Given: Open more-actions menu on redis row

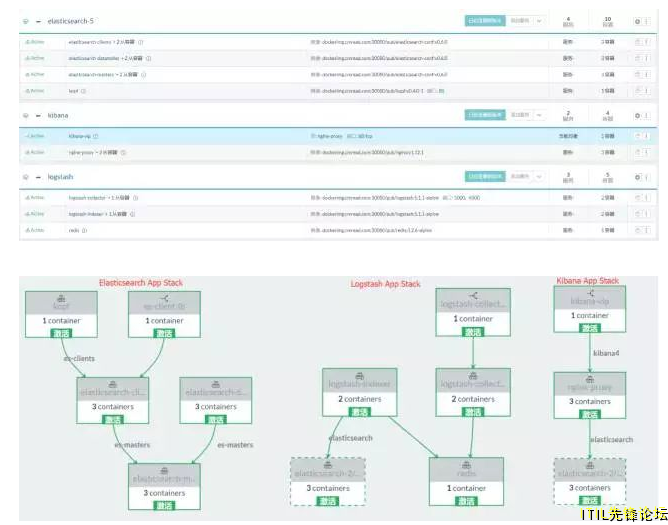Looking at the screenshot, I should (x=647, y=230).
